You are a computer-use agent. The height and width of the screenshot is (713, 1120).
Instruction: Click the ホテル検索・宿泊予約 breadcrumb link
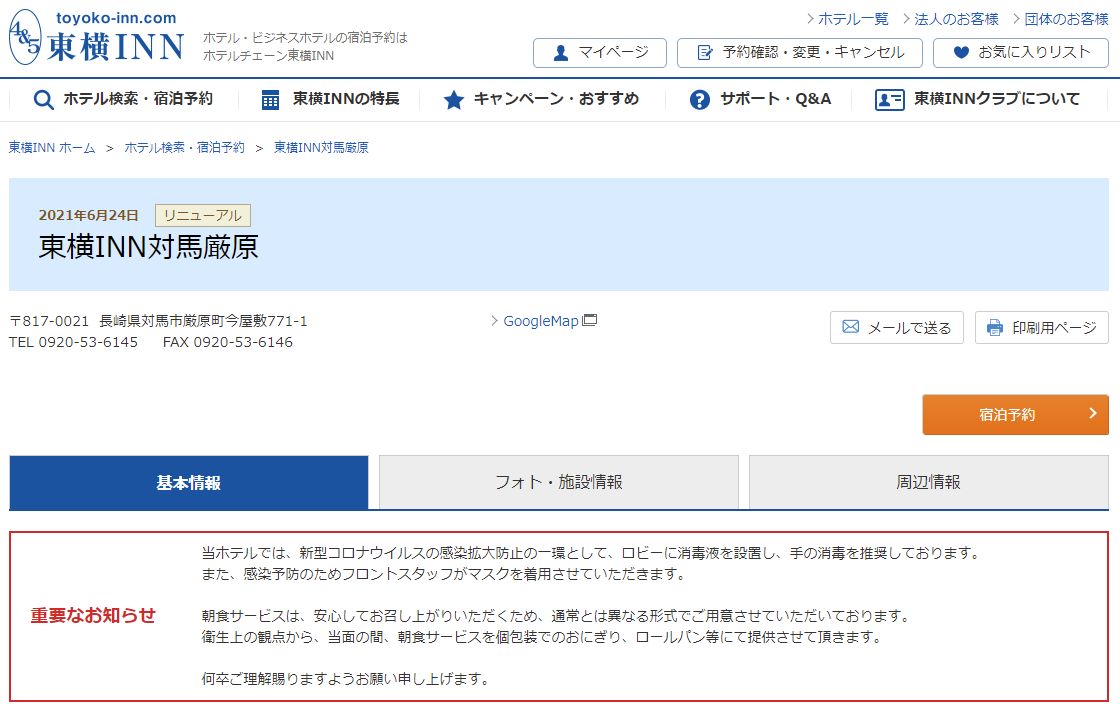[184, 148]
